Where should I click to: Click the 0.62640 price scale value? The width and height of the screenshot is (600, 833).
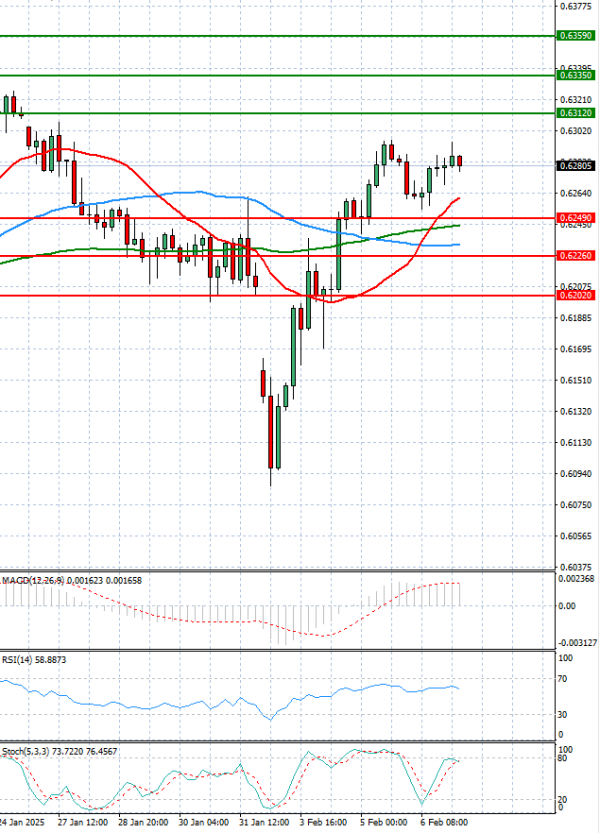576,193
